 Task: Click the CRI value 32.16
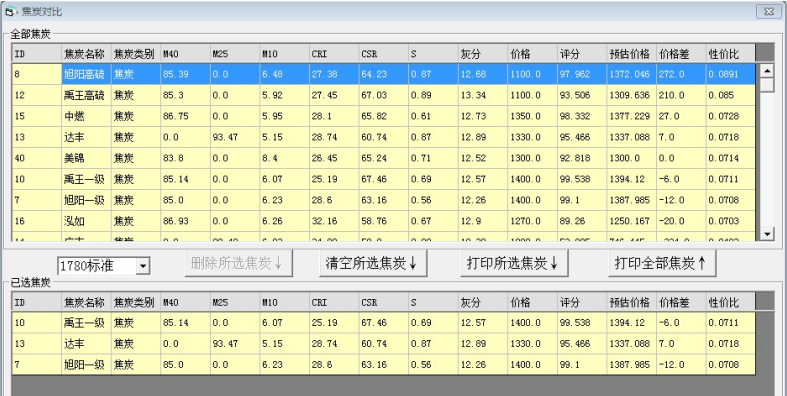pyautogui.click(x=334, y=221)
